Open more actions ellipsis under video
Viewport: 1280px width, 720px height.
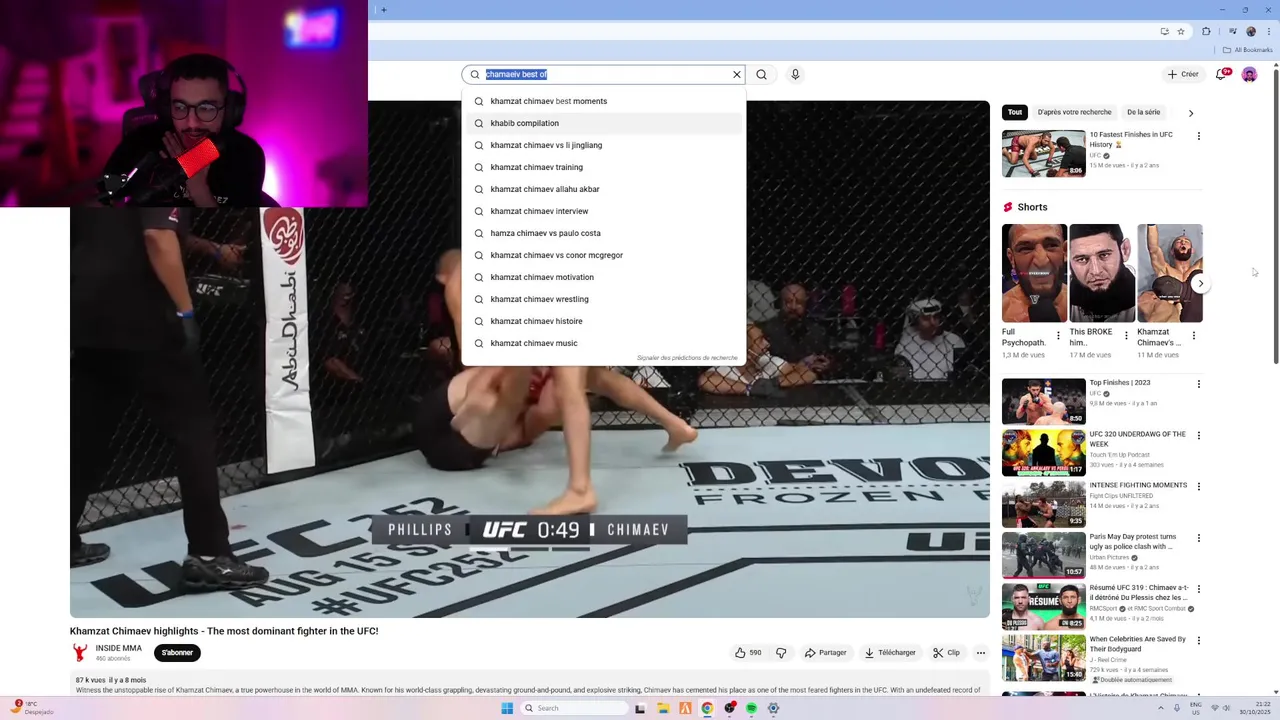coord(981,653)
